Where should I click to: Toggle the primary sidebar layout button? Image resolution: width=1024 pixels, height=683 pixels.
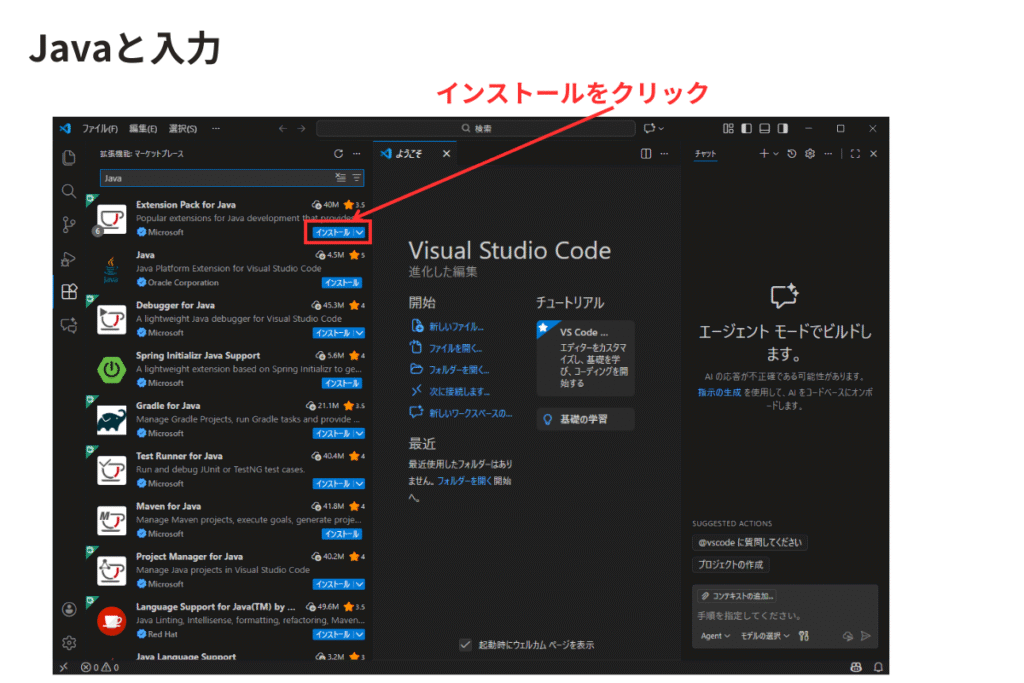(x=746, y=128)
